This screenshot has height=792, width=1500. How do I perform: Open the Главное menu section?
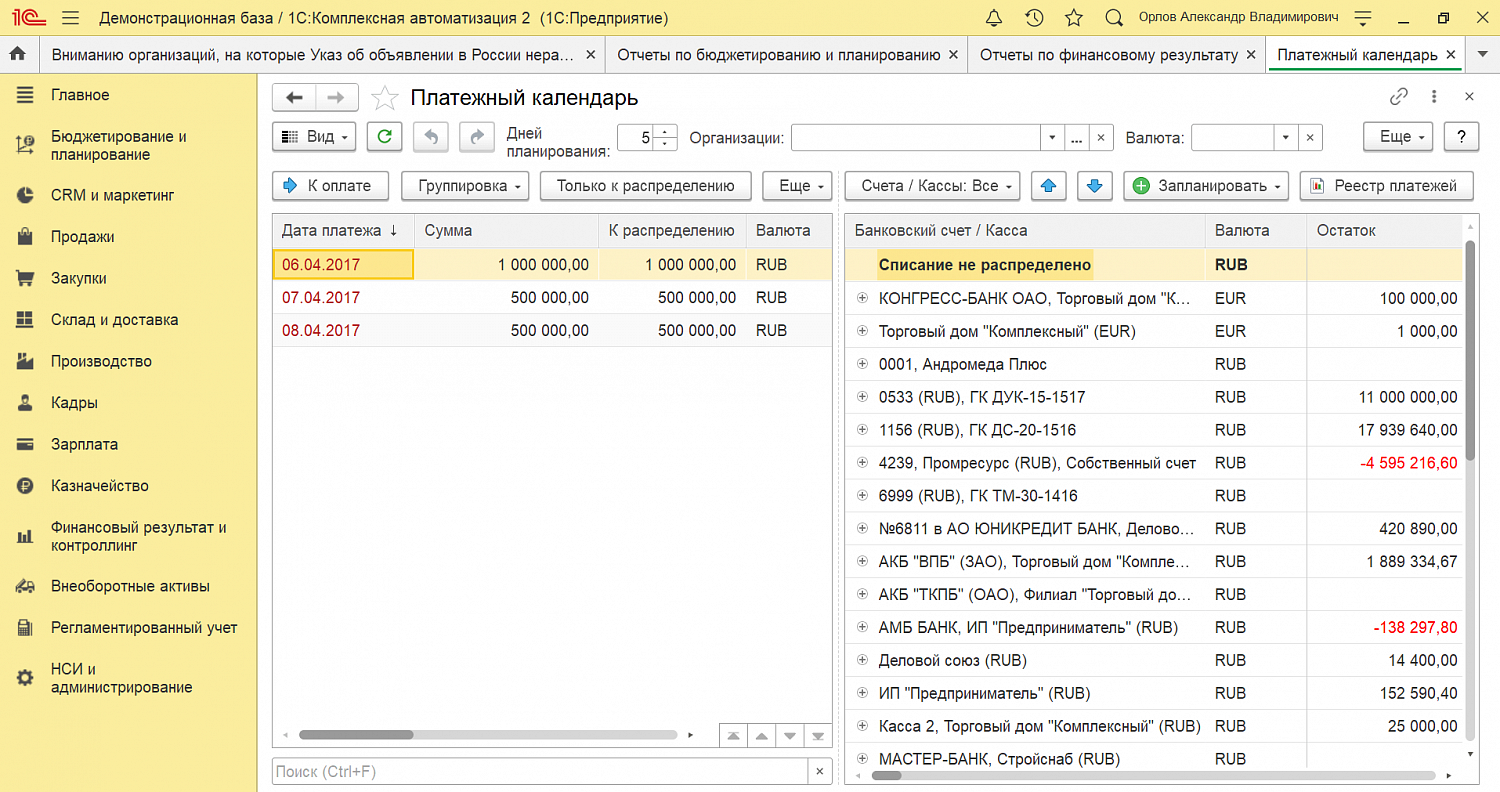click(x=80, y=95)
